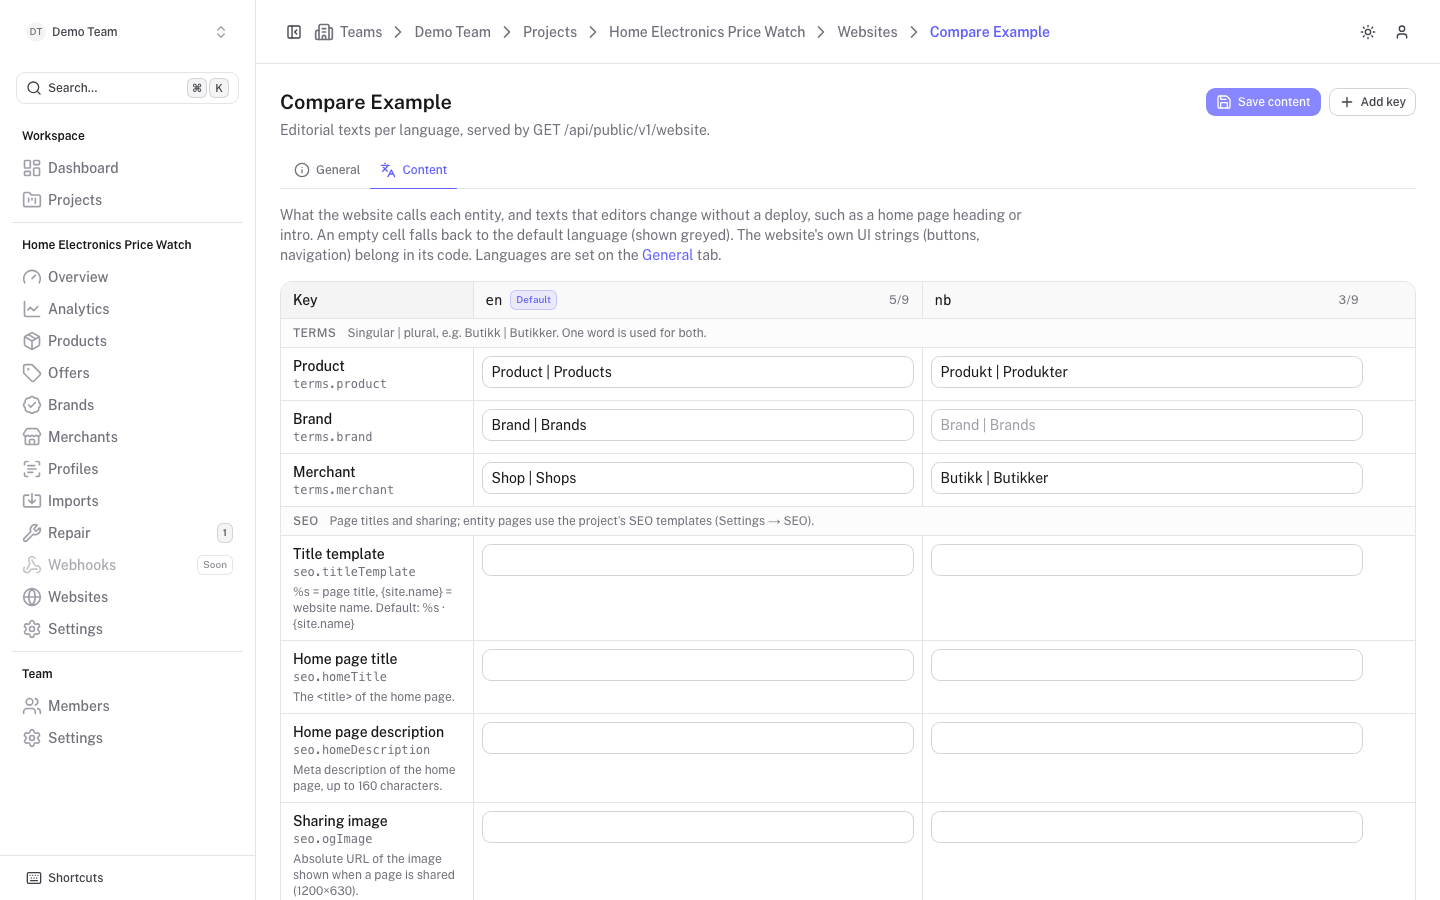Open the Overview page

pyautogui.click(x=127, y=277)
